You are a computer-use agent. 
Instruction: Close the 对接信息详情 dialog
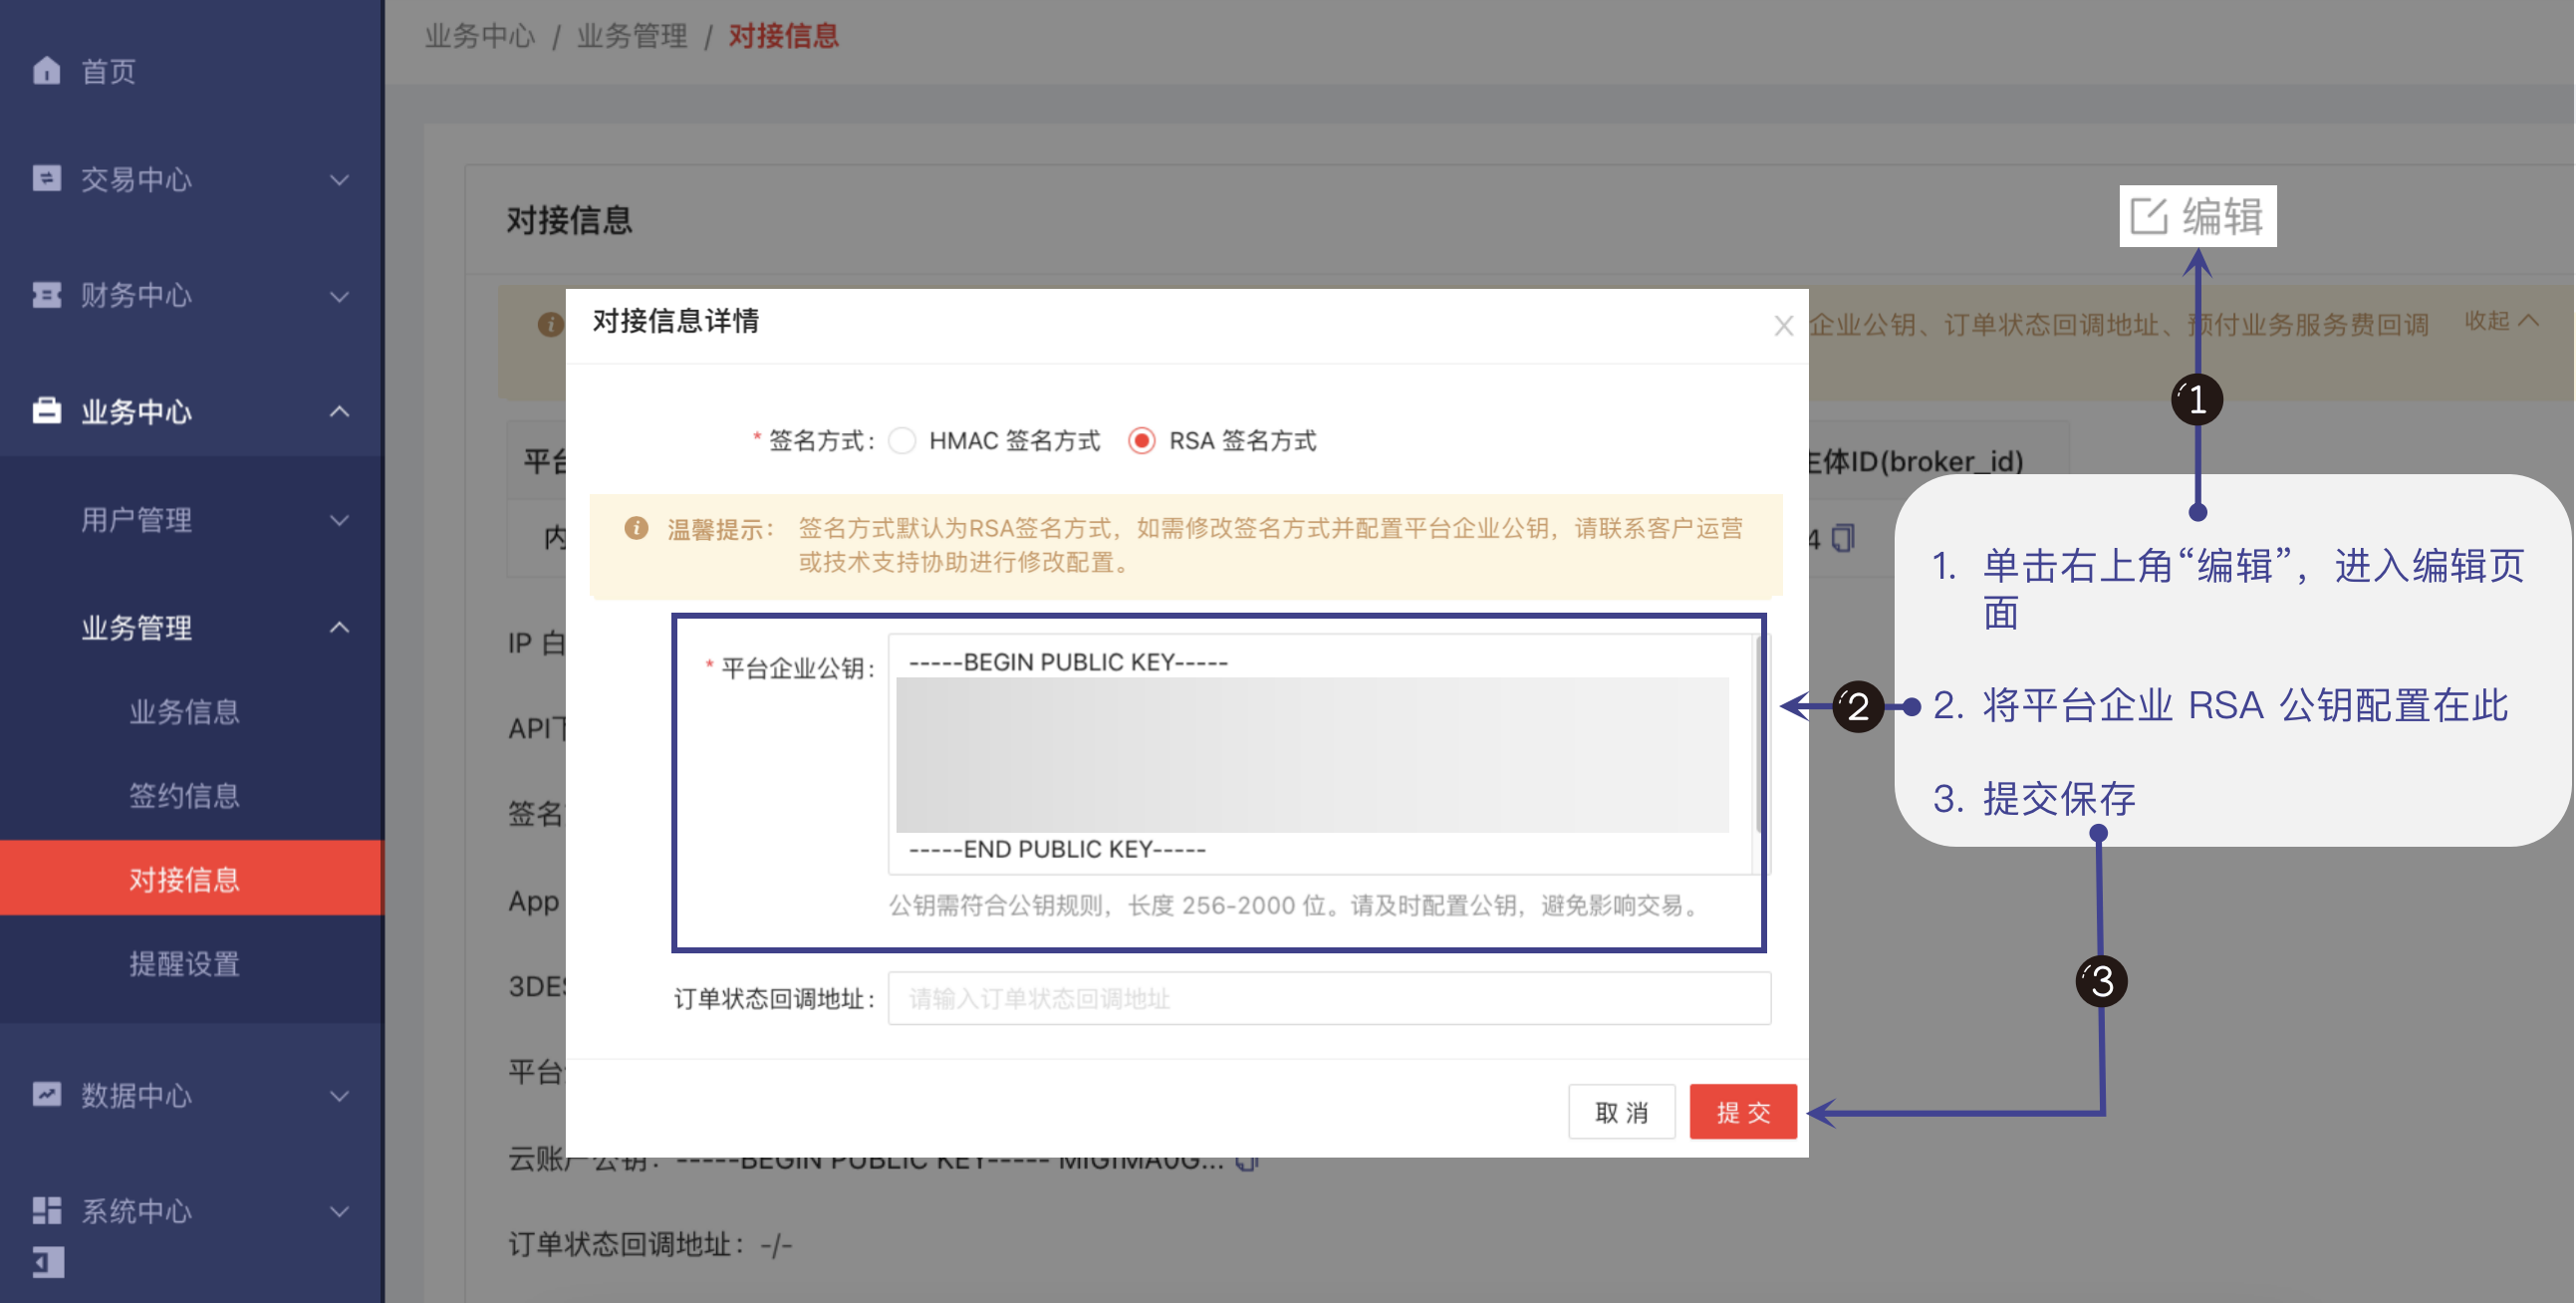coord(1783,325)
